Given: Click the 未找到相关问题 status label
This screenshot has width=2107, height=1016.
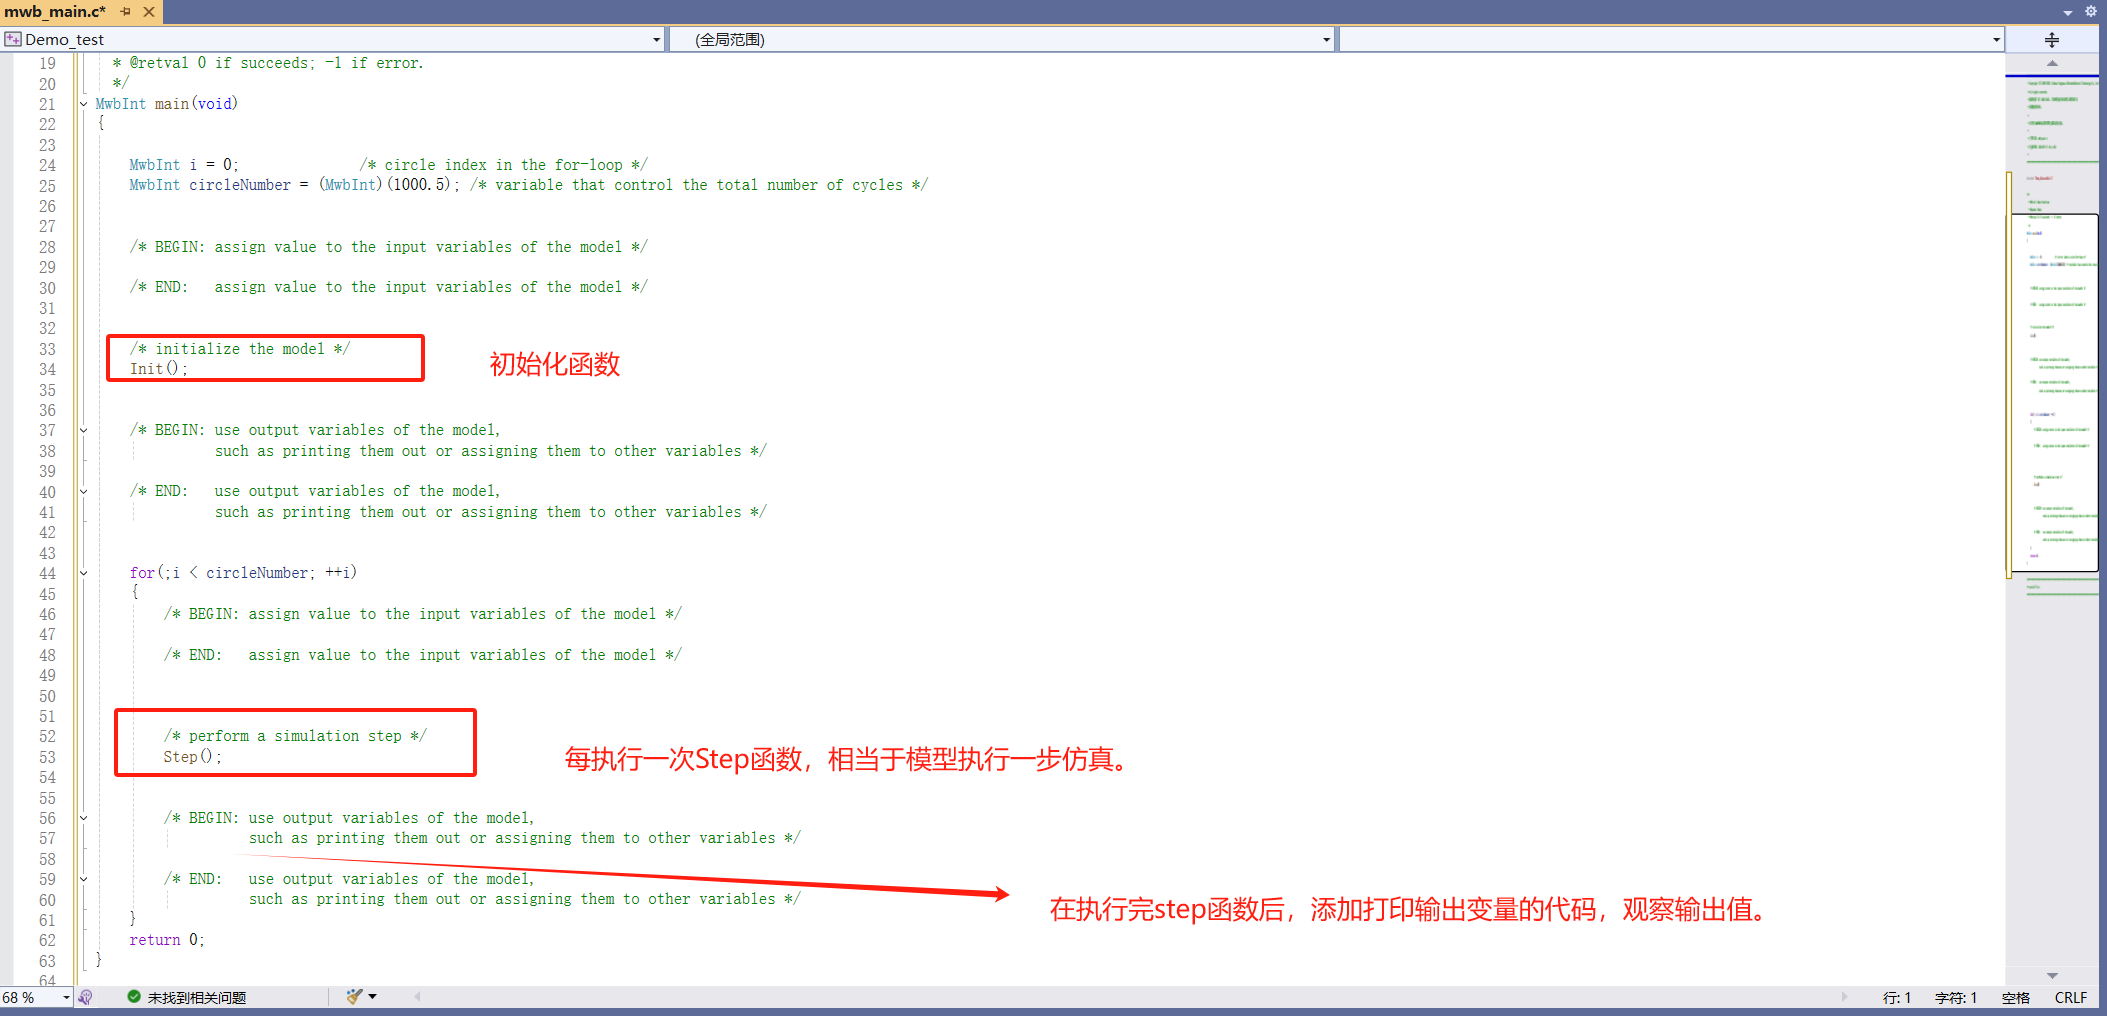Looking at the screenshot, I should click(197, 998).
